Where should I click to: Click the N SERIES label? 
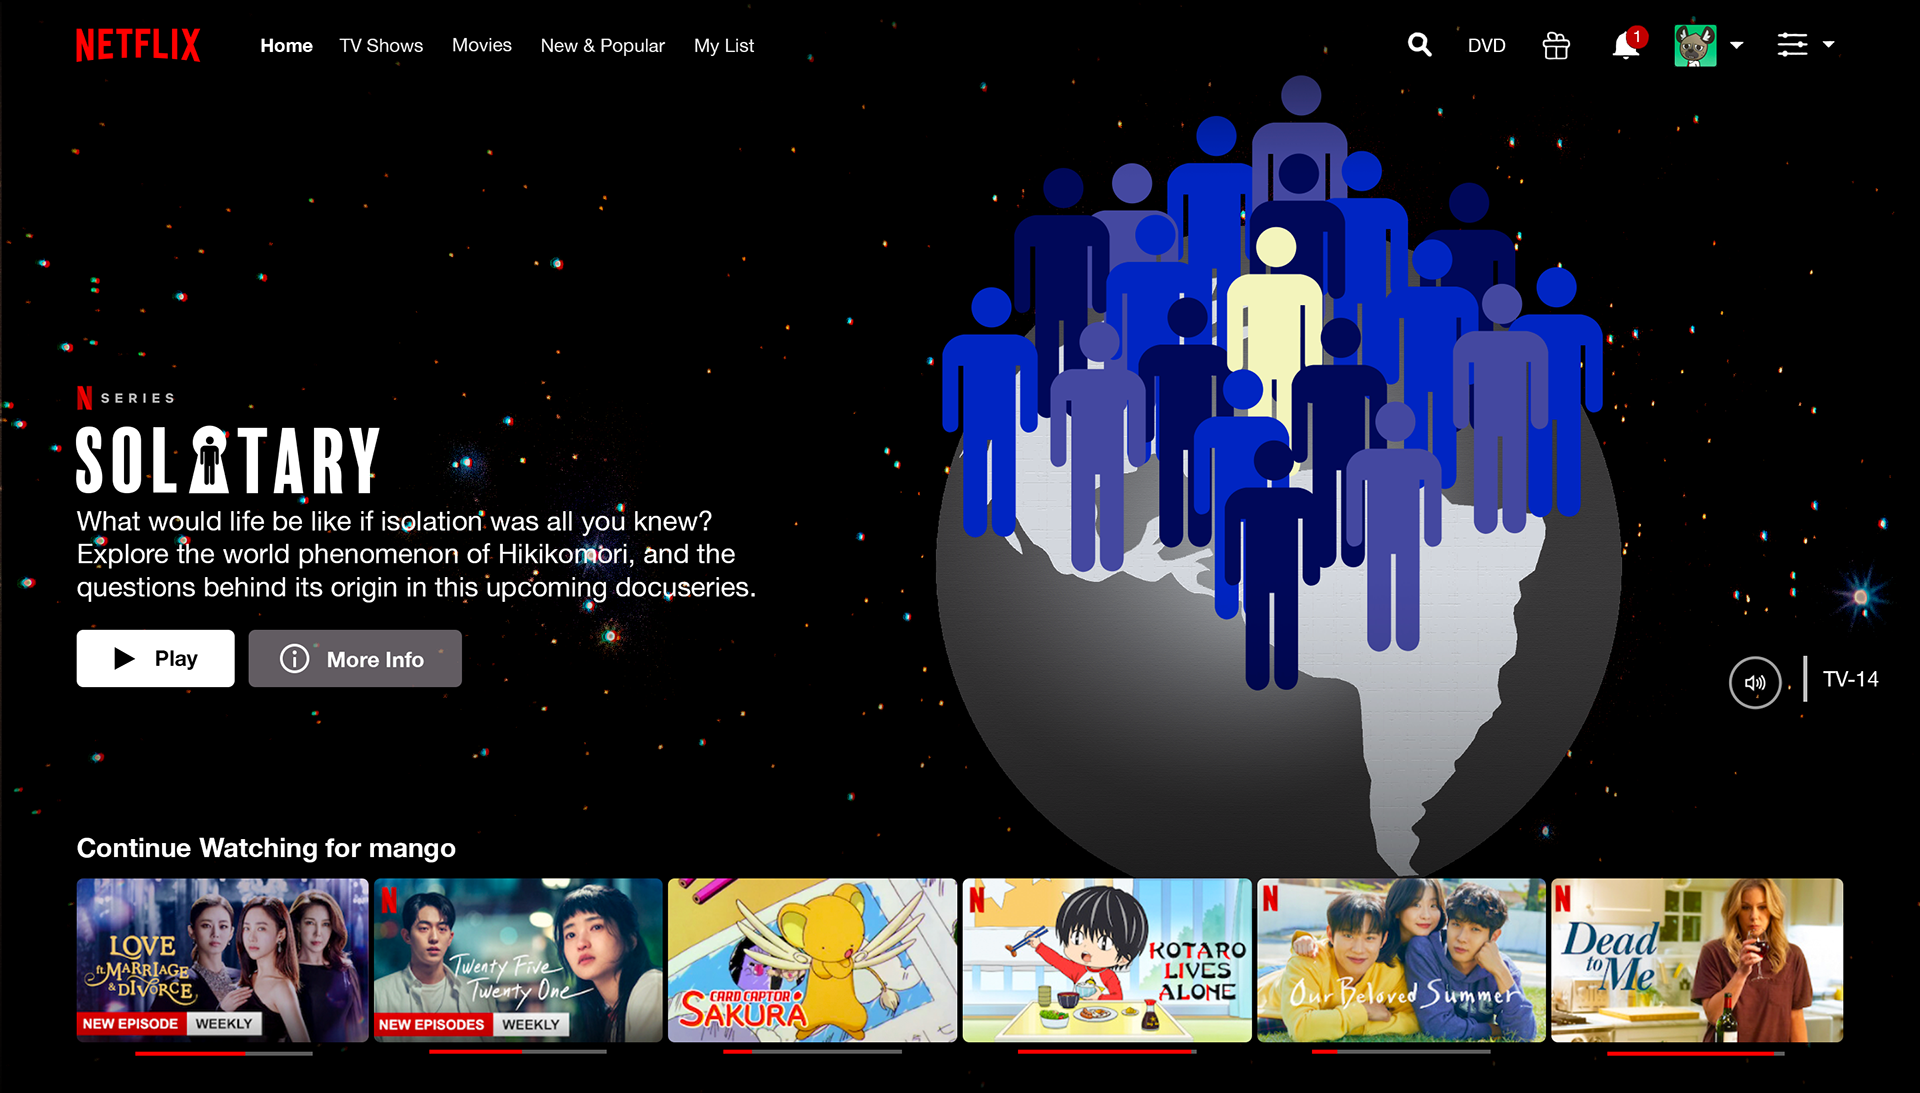tap(126, 398)
